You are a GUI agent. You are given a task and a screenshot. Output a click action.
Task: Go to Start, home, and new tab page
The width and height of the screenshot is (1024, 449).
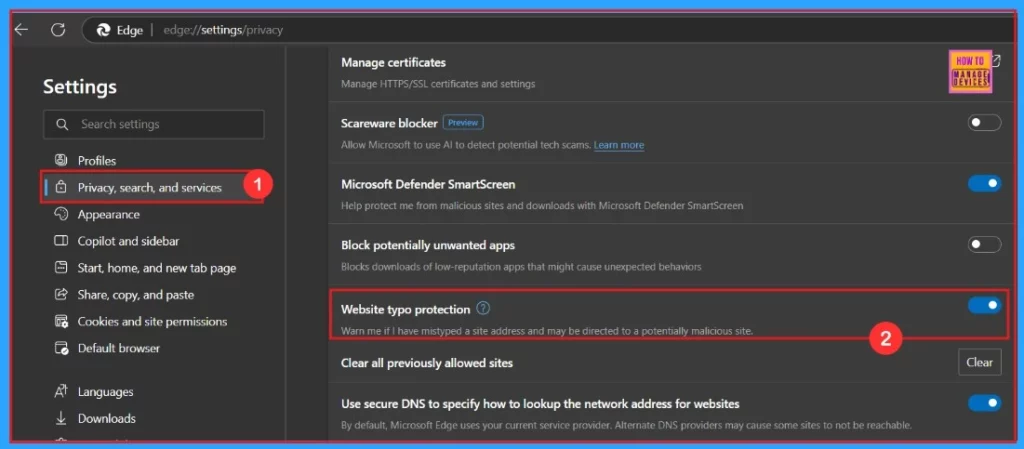pyautogui.click(x=157, y=268)
